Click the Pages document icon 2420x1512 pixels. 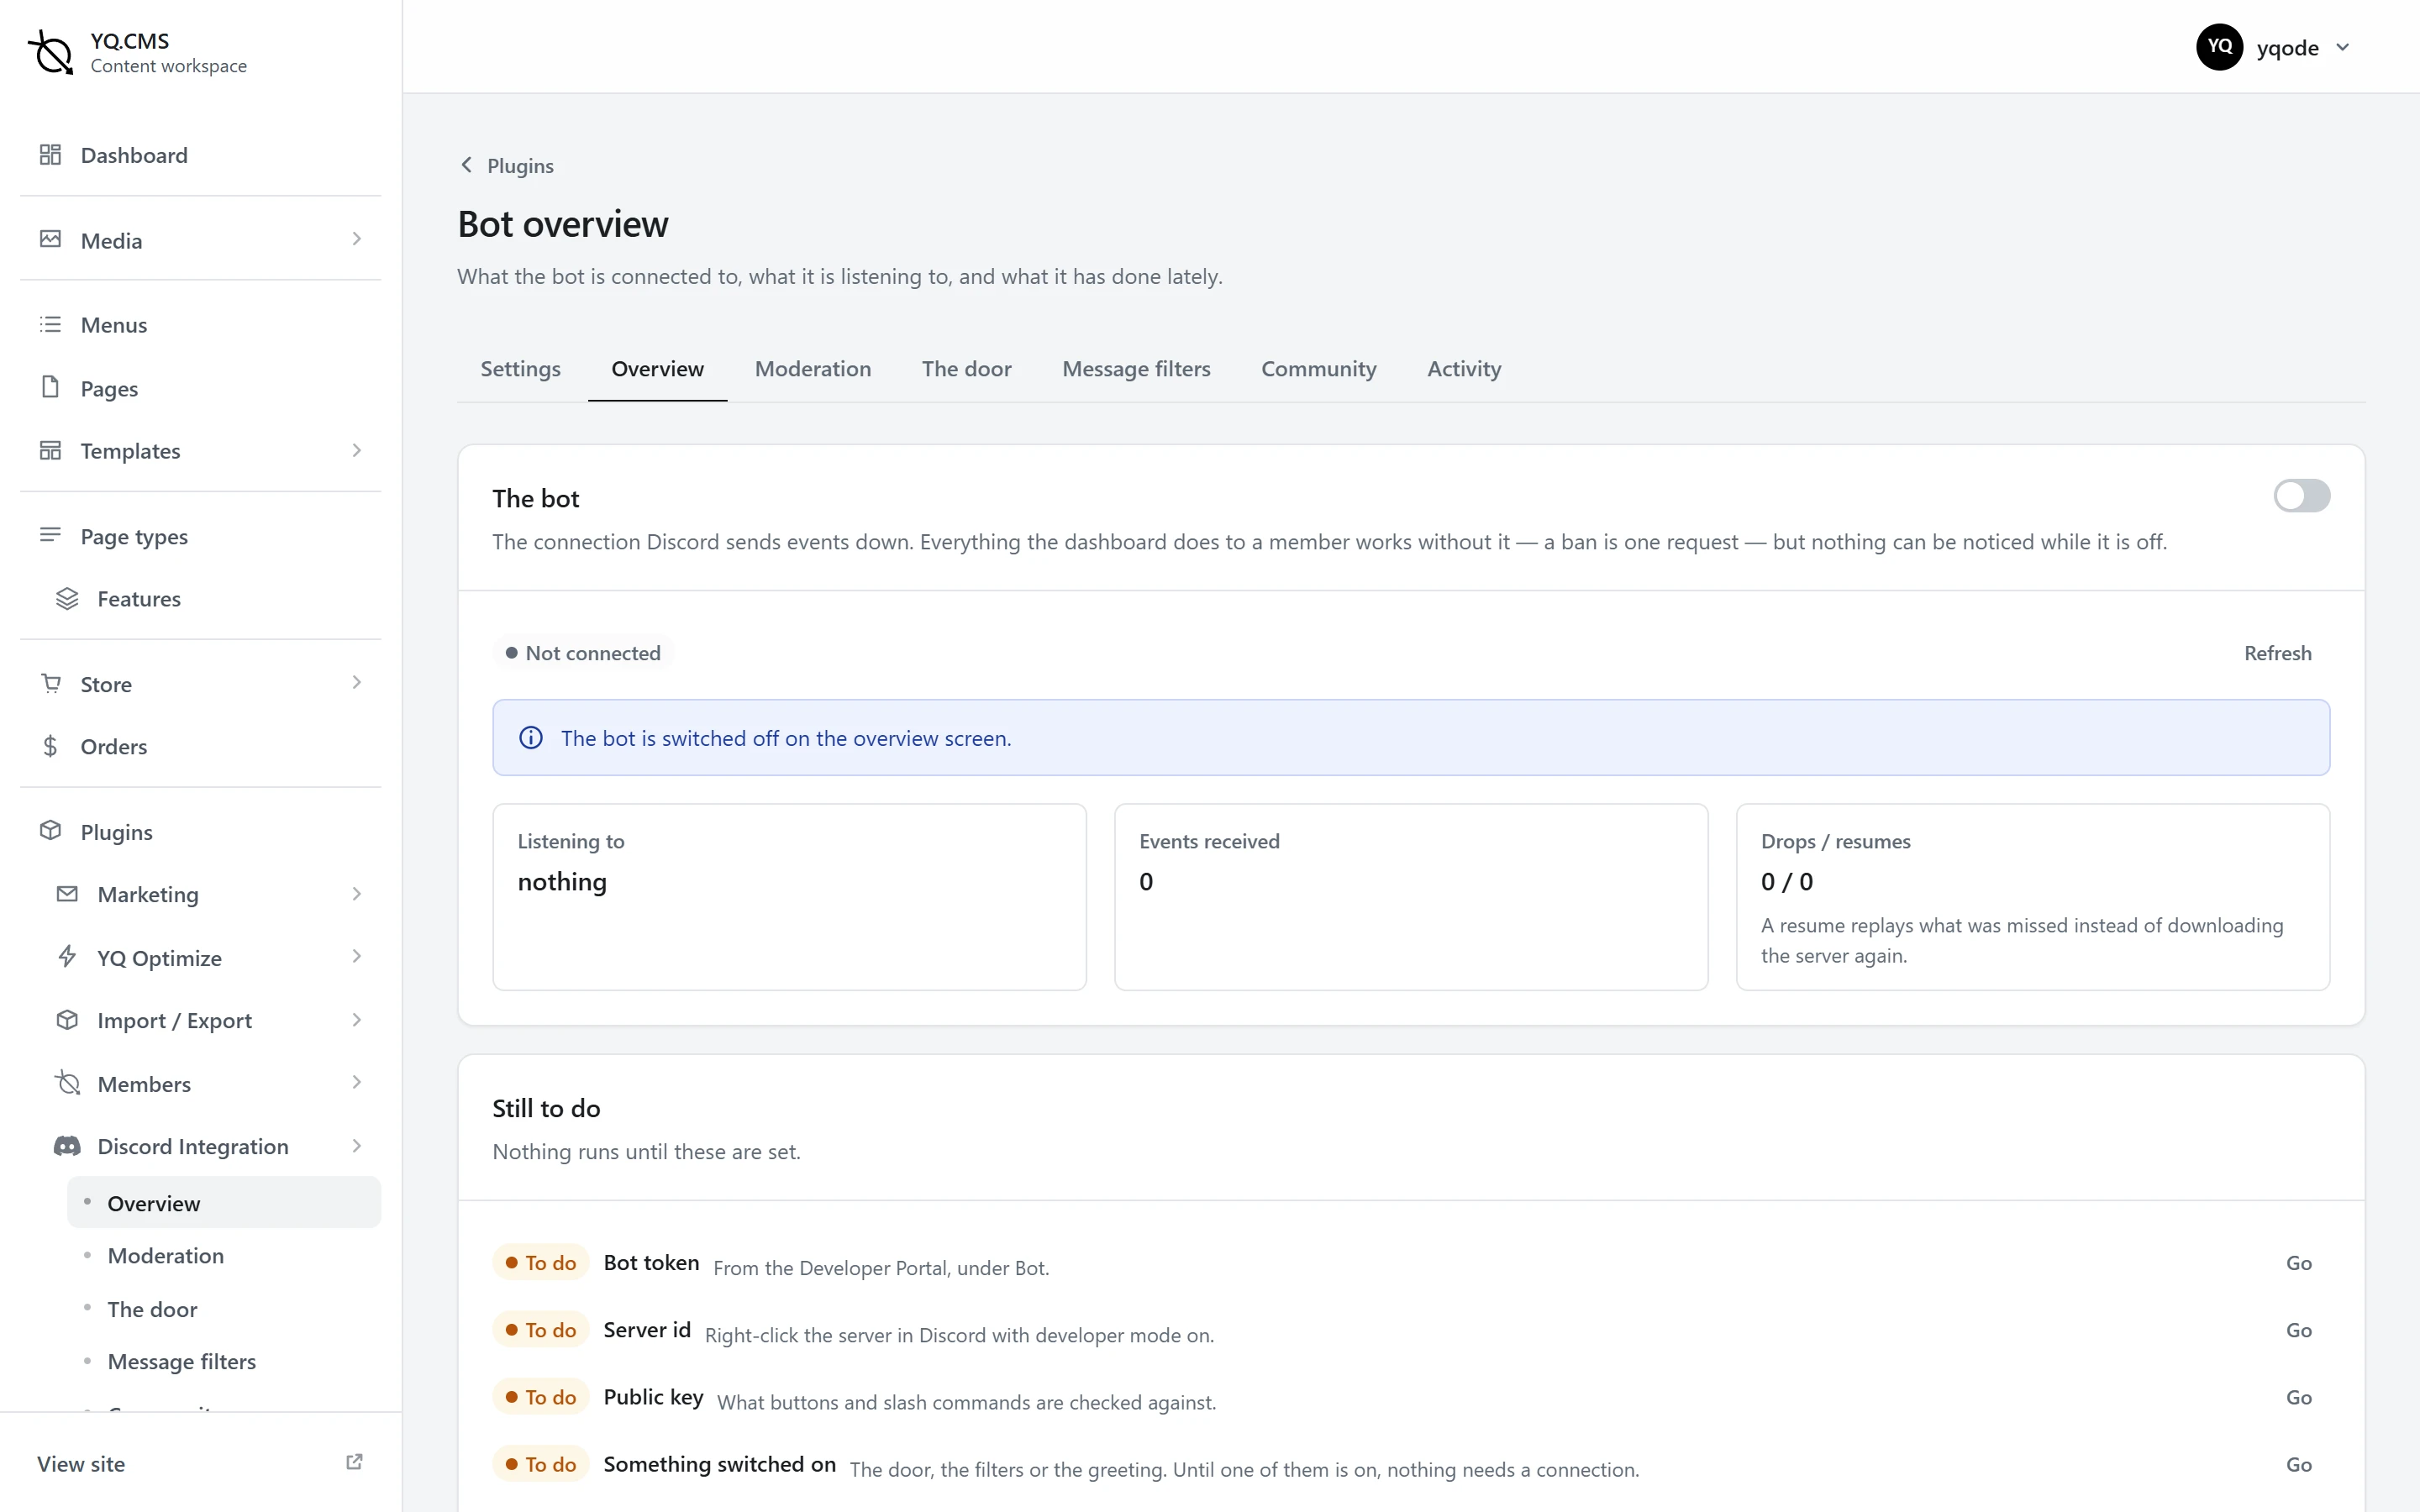tap(50, 387)
